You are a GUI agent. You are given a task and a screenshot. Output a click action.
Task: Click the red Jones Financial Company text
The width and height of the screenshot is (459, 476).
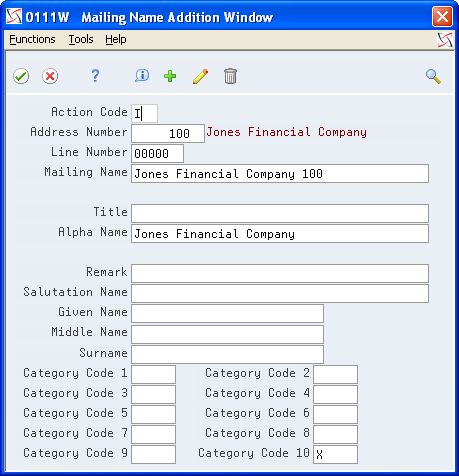pyautogui.click(x=287, y=132)
